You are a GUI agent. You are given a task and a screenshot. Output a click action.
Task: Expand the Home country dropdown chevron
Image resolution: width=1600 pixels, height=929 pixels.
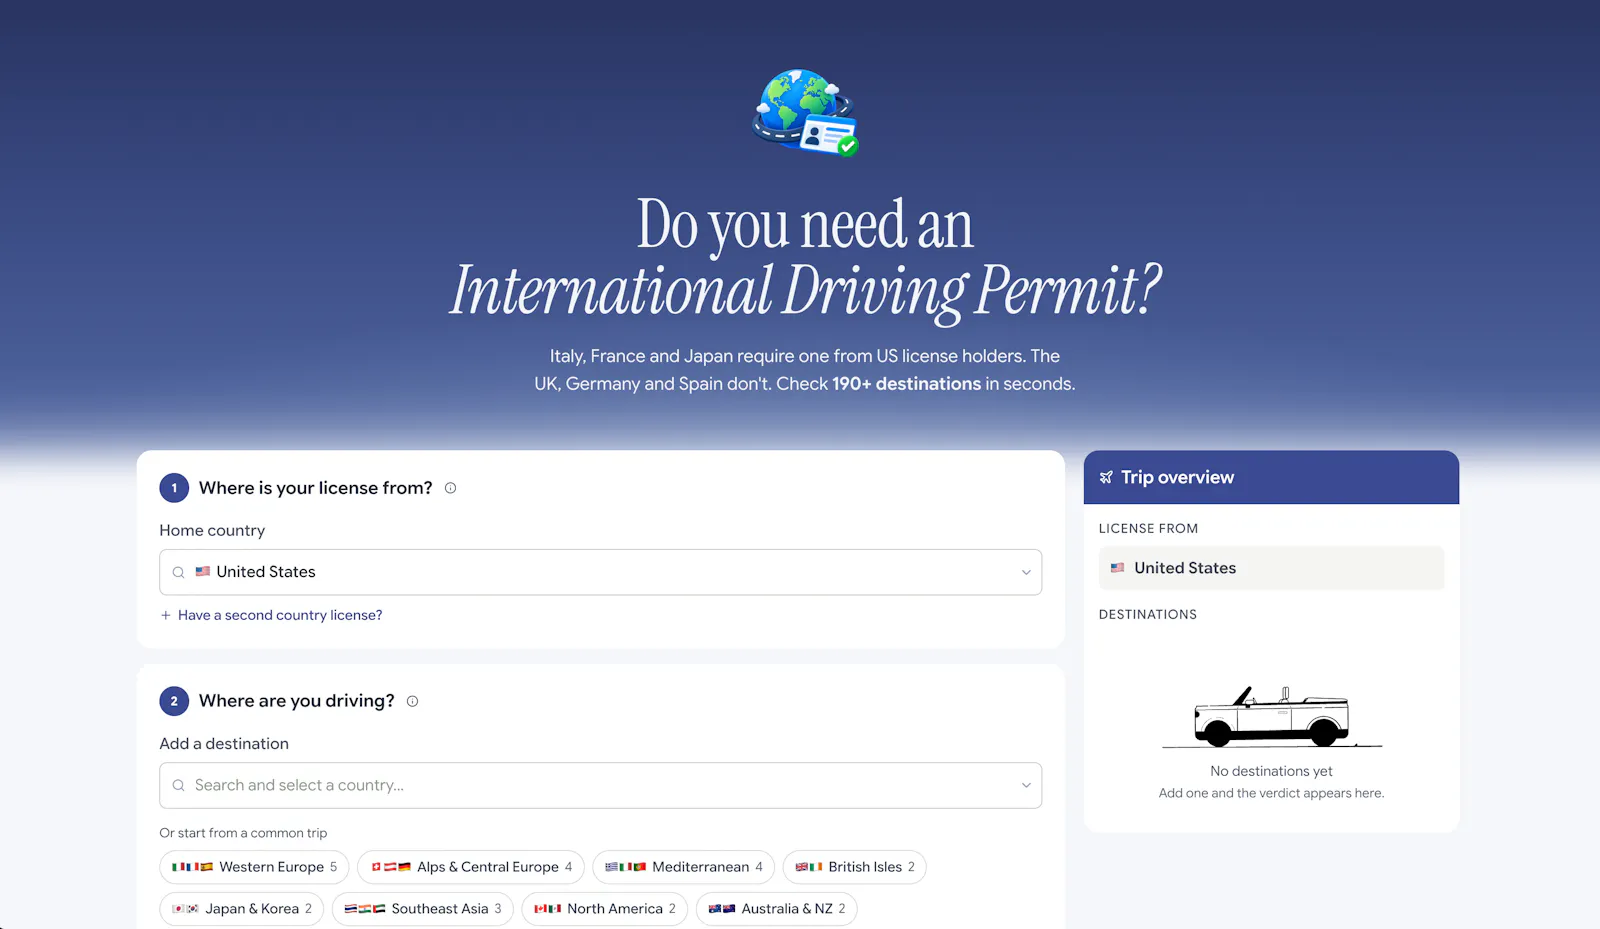tap(1026, 572)
